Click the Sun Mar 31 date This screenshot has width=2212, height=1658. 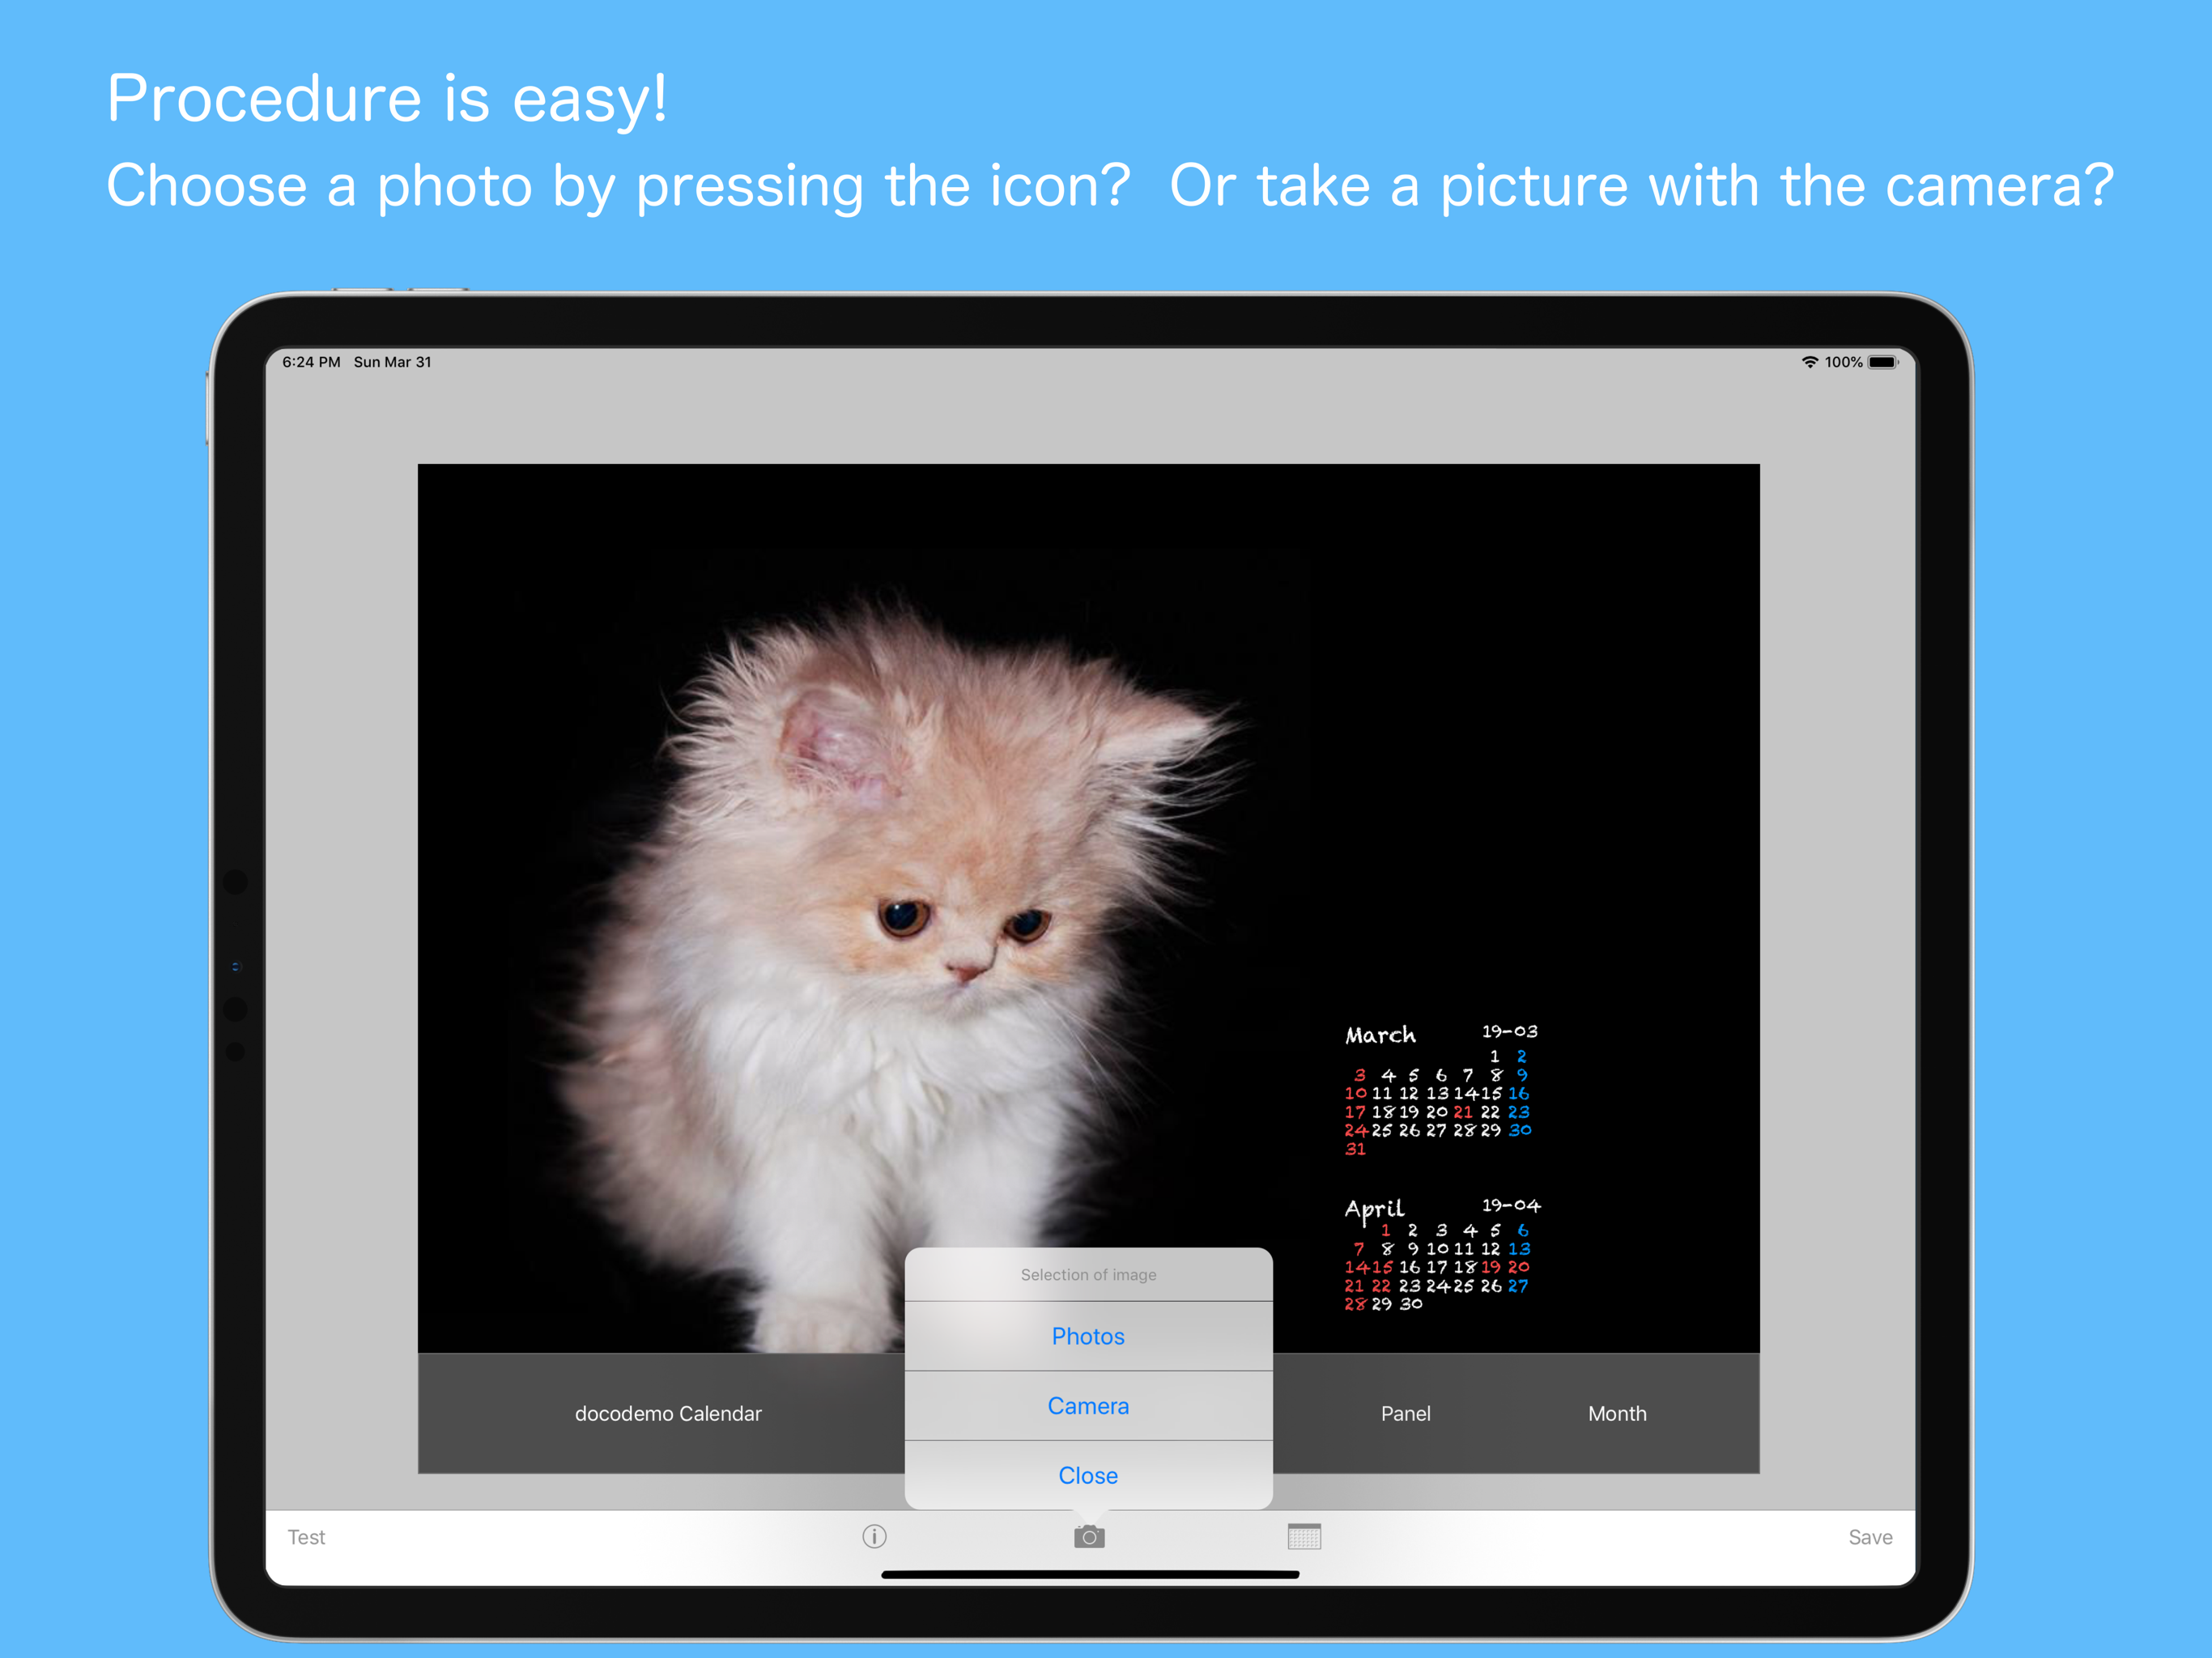[x=392, y=362]
